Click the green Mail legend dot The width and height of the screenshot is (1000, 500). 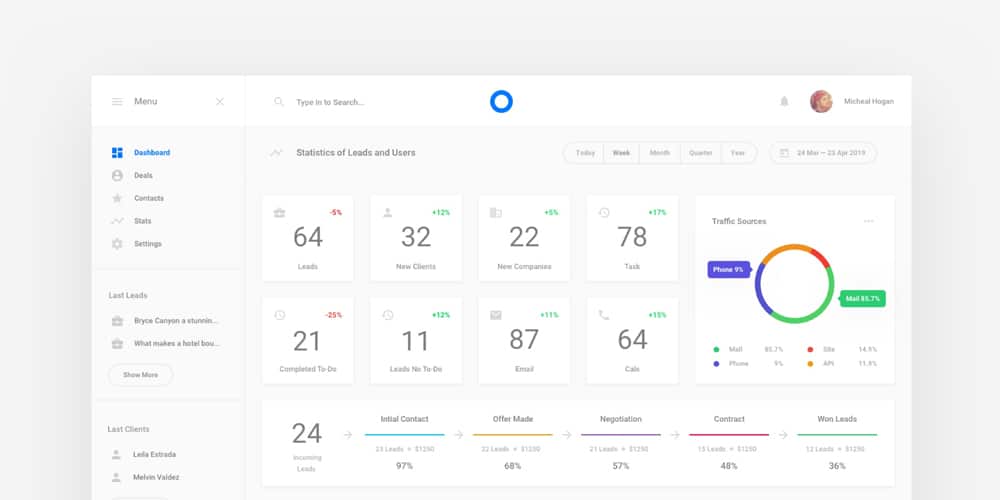(x=716, y=349)
